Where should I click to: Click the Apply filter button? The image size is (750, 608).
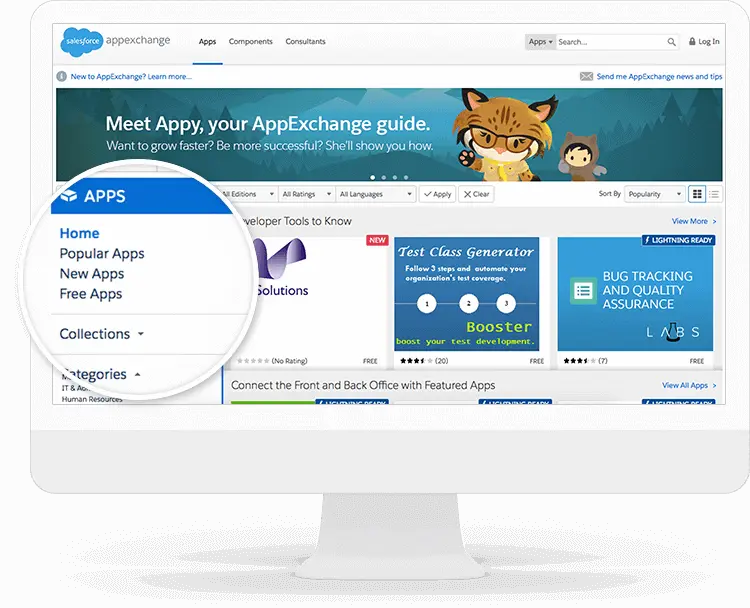pos(437,194)
